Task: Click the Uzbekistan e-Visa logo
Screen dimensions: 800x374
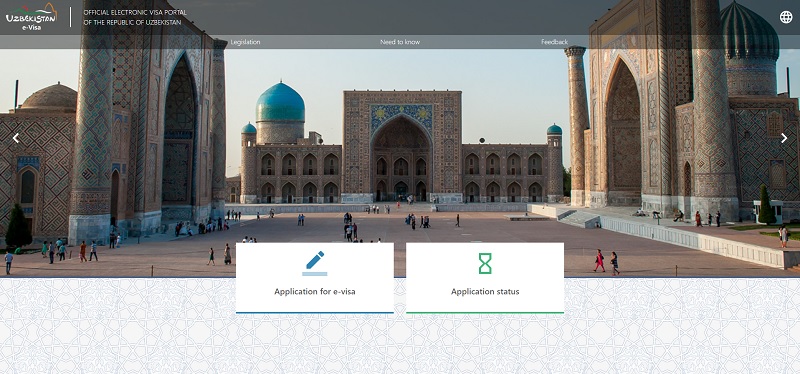Action: 31,17
